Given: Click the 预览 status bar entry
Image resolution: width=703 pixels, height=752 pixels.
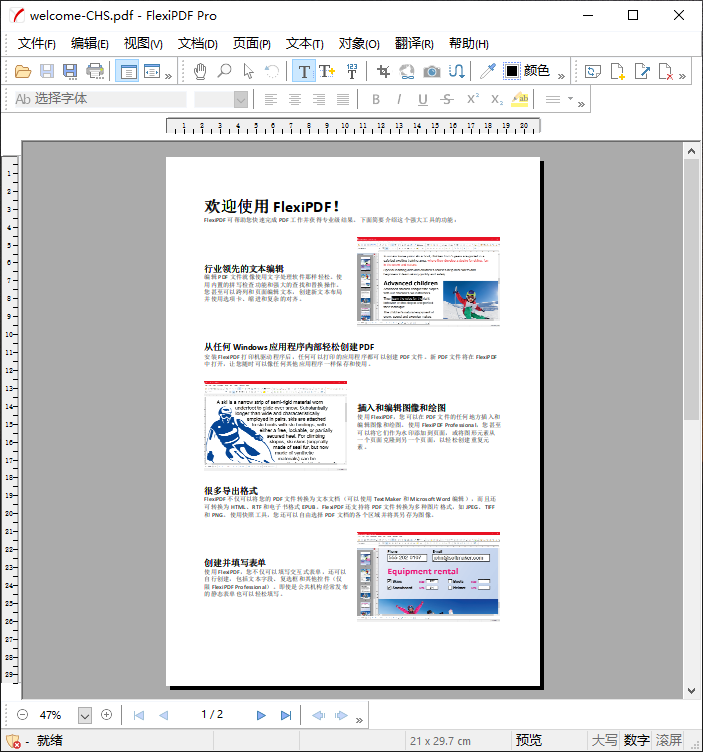Looking at the screenshot, I should click(x=528, y=740).
